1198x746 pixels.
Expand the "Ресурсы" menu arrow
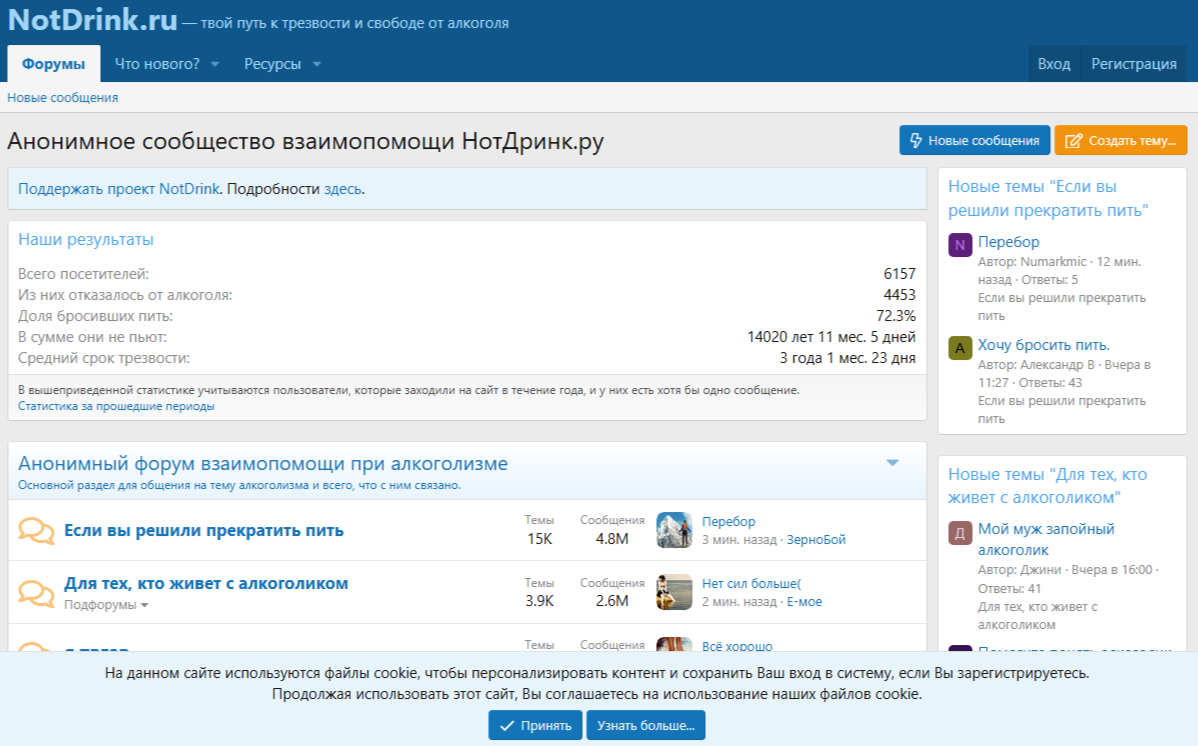click(x=317, y=65)
